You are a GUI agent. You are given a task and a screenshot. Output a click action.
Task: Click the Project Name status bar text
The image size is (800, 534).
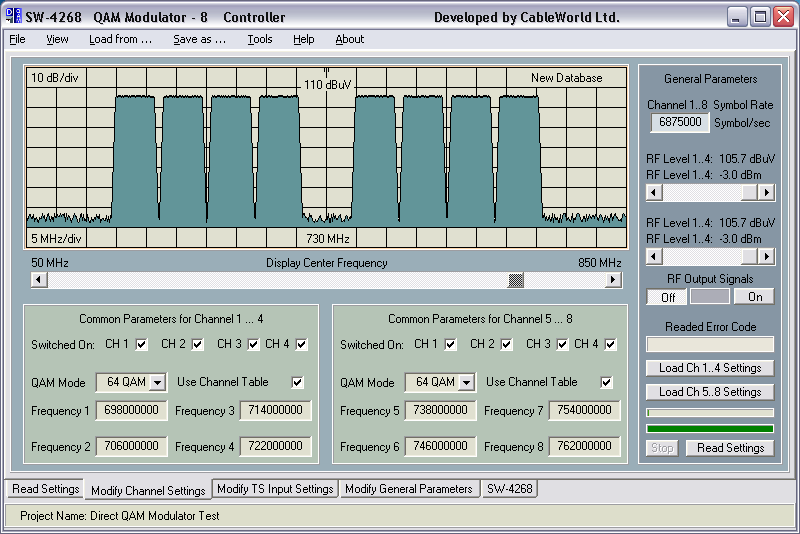[x=119, y=516]
